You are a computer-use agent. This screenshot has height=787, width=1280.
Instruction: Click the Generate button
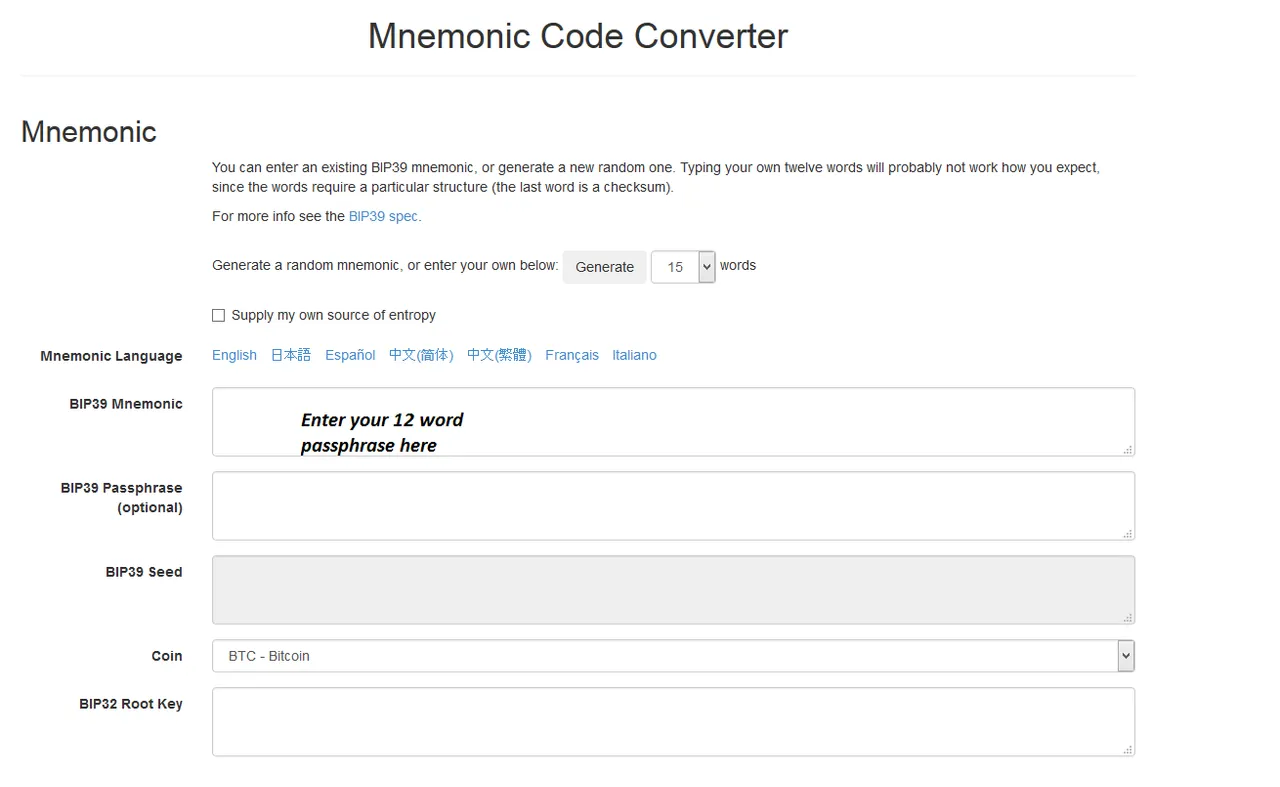pos(605,267)
